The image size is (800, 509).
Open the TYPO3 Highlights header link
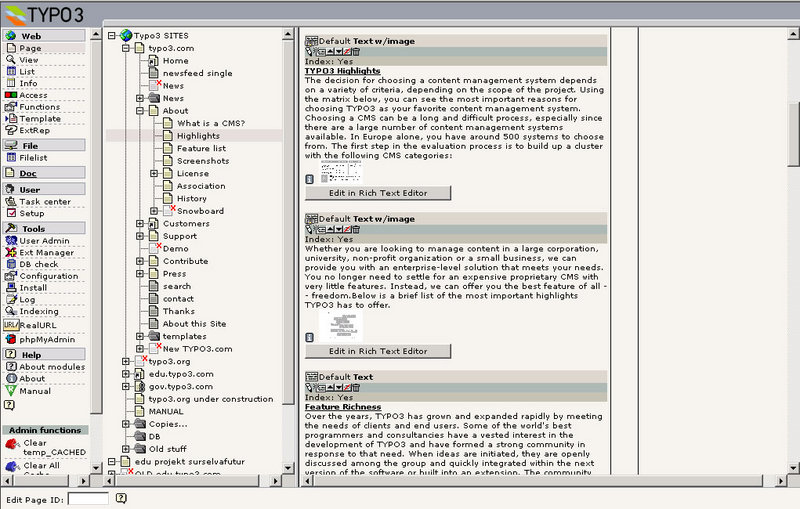tap(342, 71)
